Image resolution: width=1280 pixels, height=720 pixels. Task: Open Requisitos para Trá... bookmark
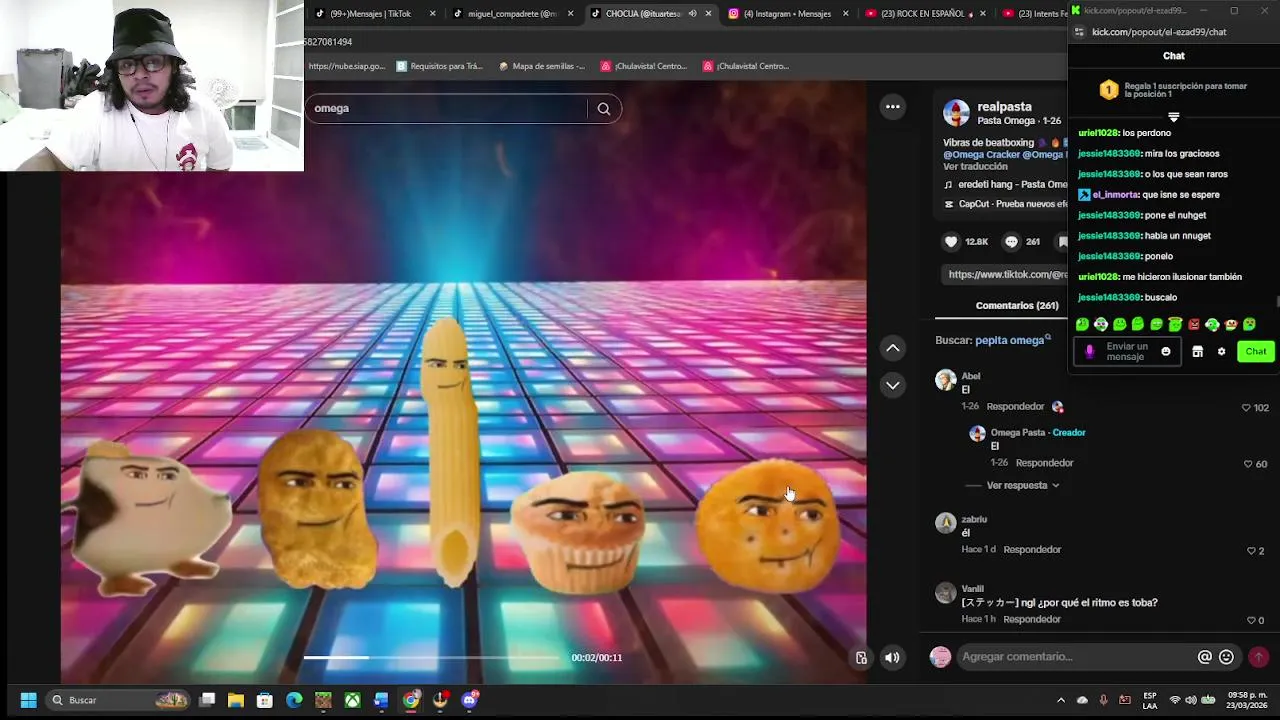pos(439,66)
